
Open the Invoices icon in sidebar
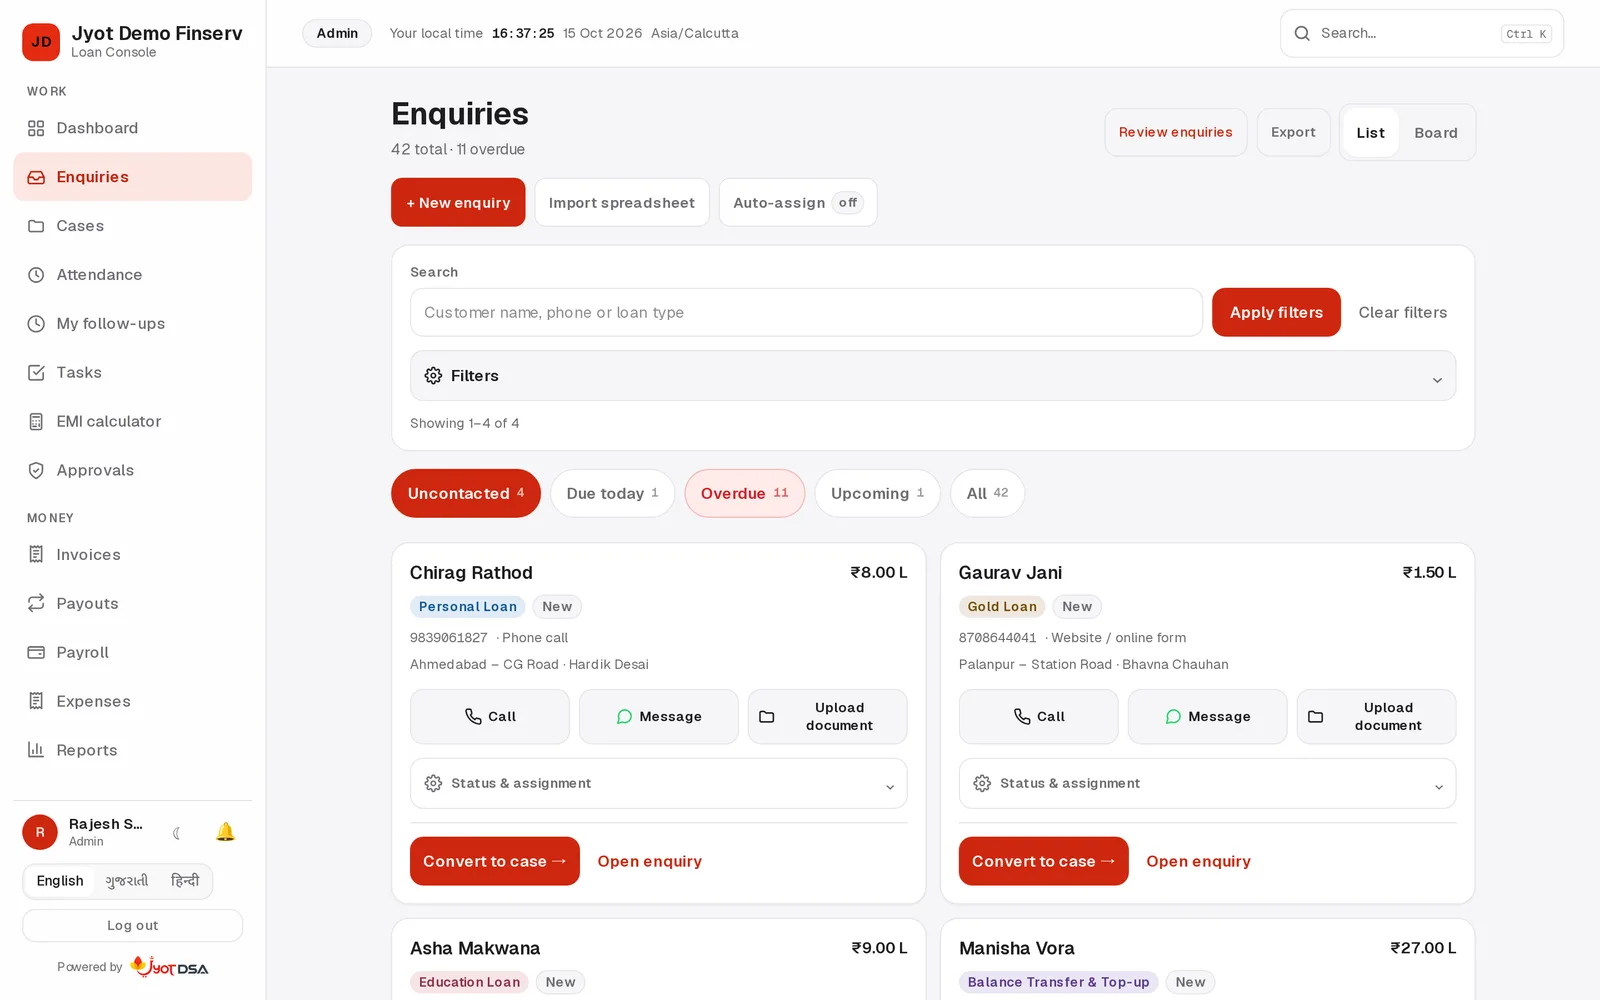point(36,555)
